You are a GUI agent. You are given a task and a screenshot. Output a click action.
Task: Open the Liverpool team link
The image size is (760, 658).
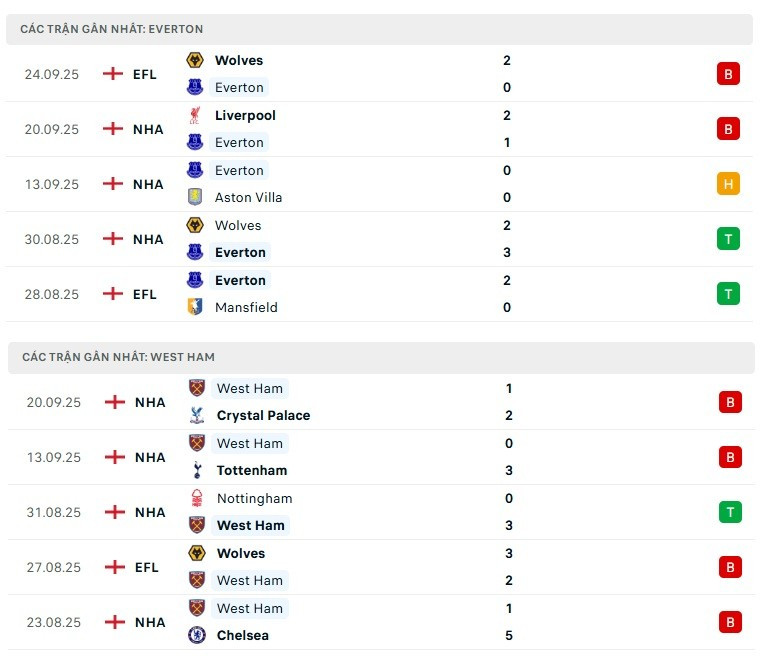coord(245,115)
